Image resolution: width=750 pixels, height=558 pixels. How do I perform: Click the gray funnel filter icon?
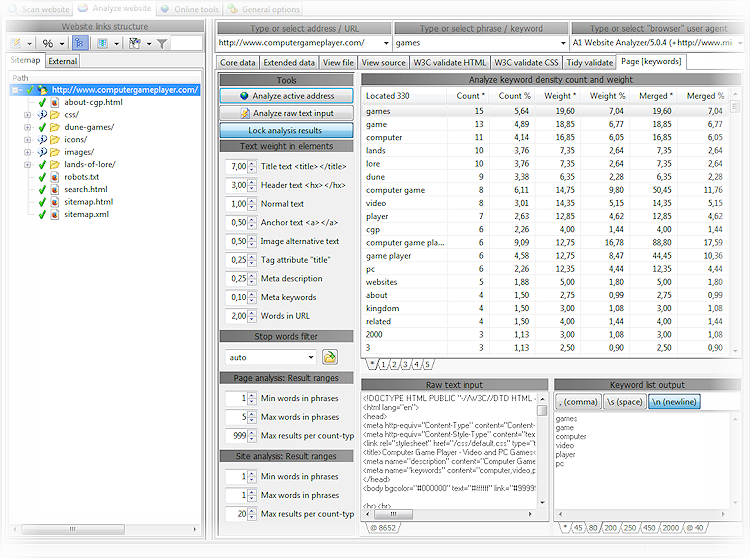click(x=162, y=44)
